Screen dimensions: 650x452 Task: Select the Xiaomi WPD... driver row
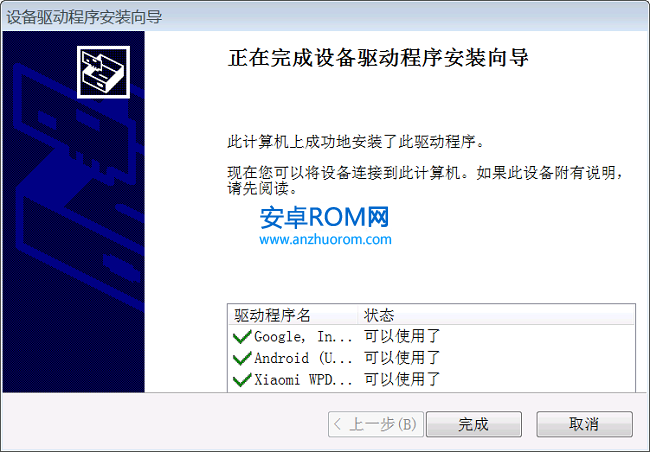pyautogui.click(x=431, y=379)
